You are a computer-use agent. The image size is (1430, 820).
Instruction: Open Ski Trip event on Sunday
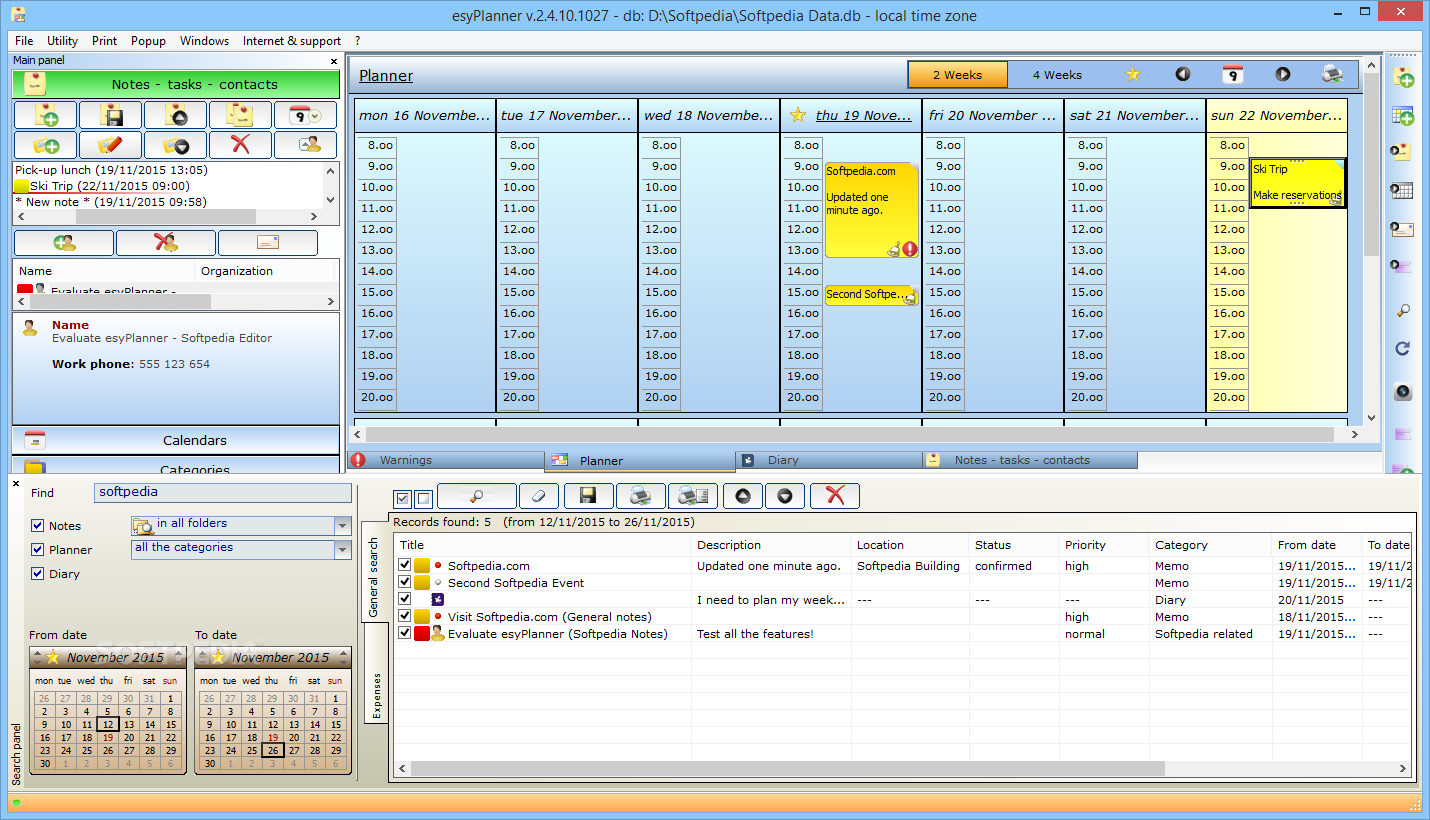[x=1297, y=182]
